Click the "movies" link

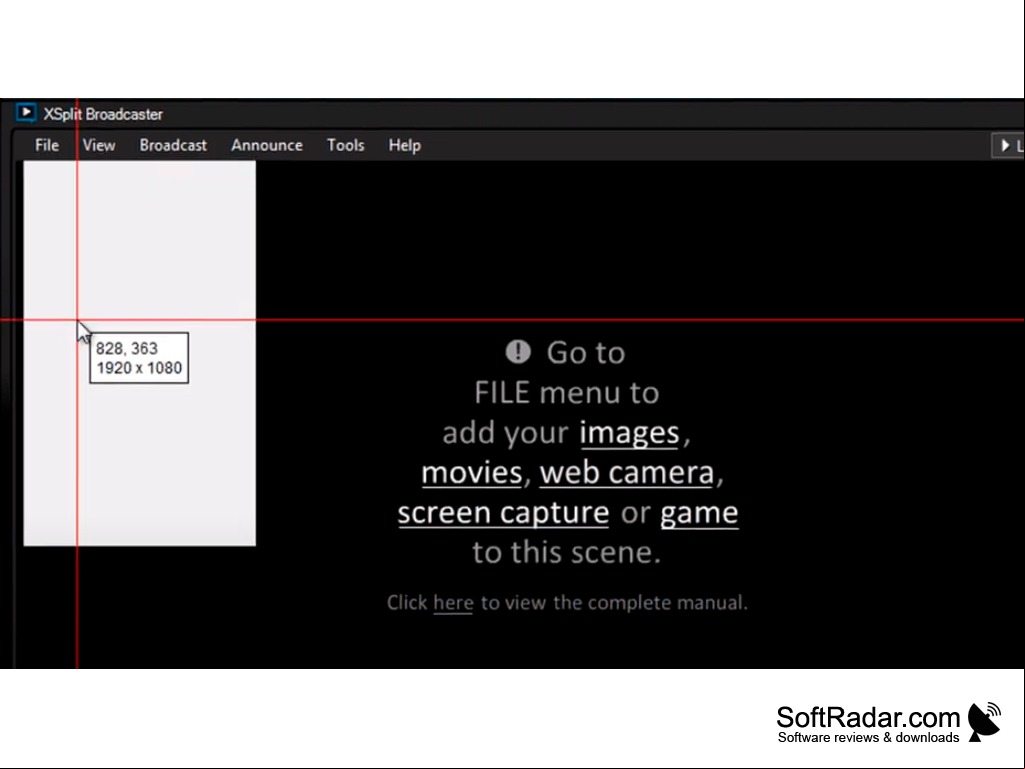[x=471, y=473]
